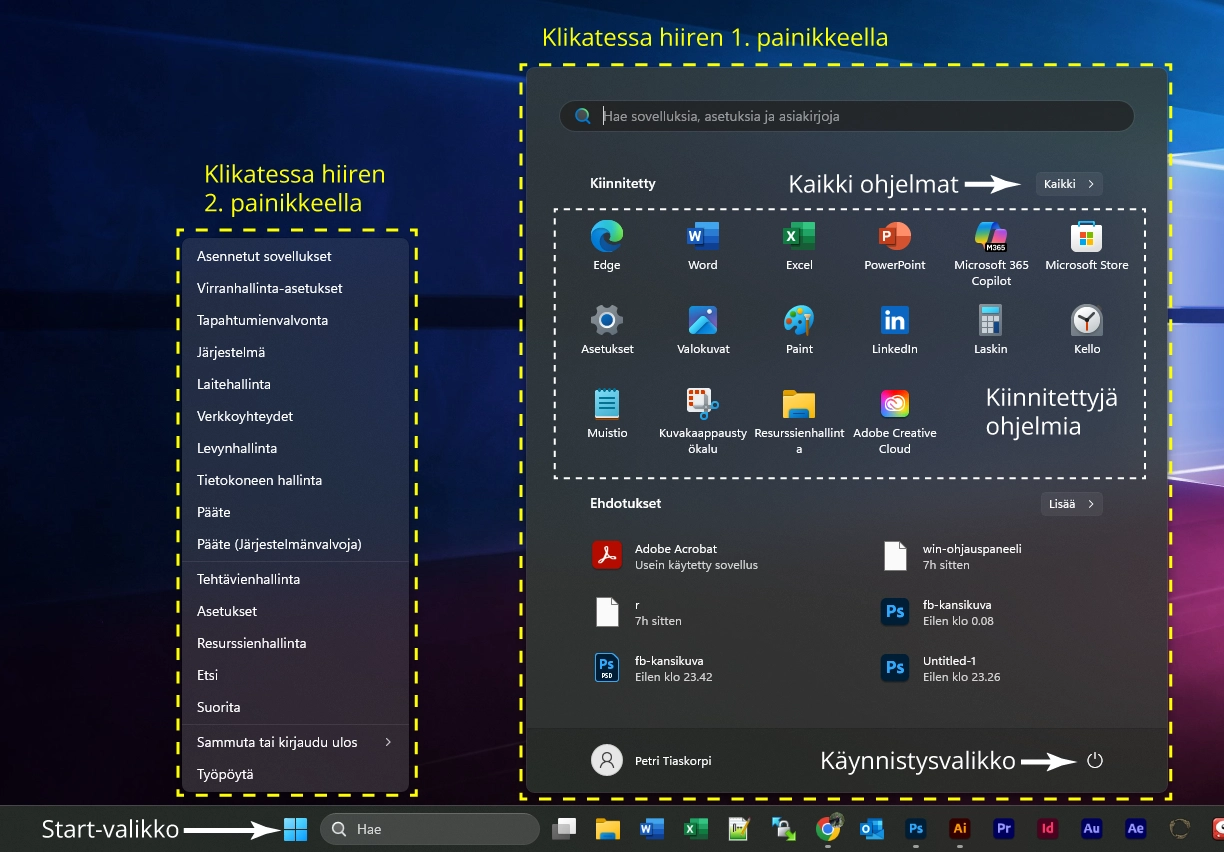Viewport: 1224px width, 852px height.
Task: Open Adobe Creative Cloud app
Action: click(894, 406)
